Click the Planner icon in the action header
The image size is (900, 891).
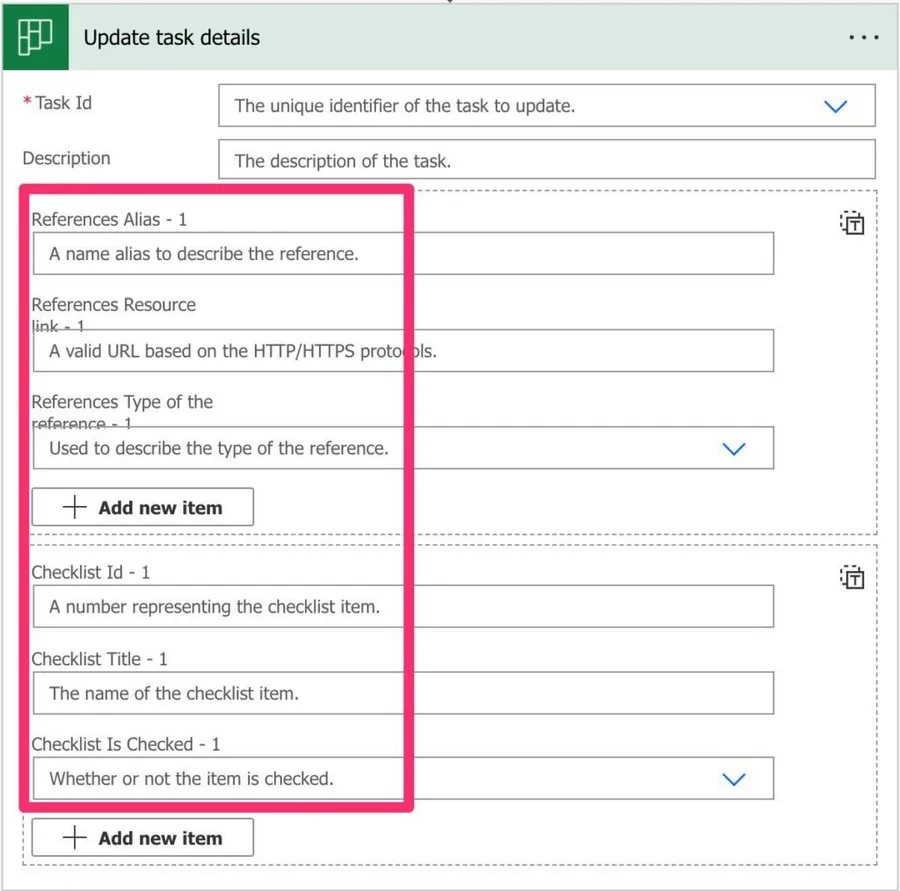(x=35, y=38)
